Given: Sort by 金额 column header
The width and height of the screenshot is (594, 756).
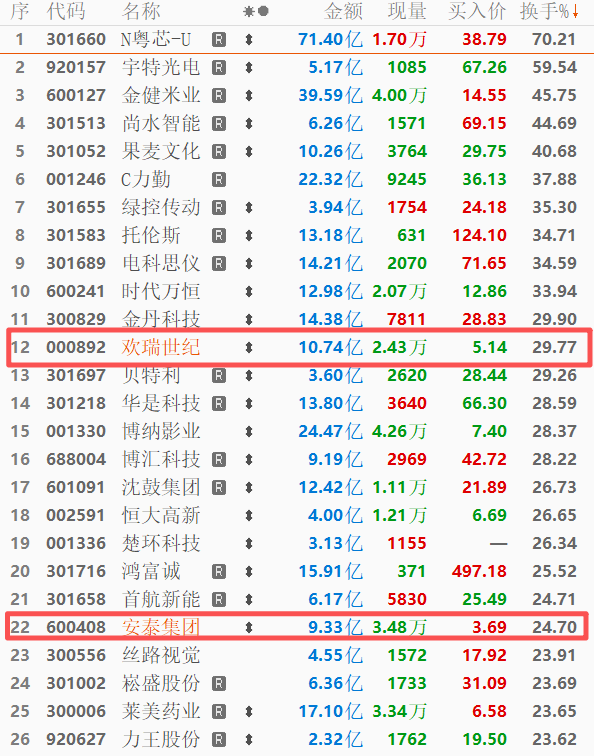Looking at the screenshot, I should pyautogui.click(x=343, y=11).
